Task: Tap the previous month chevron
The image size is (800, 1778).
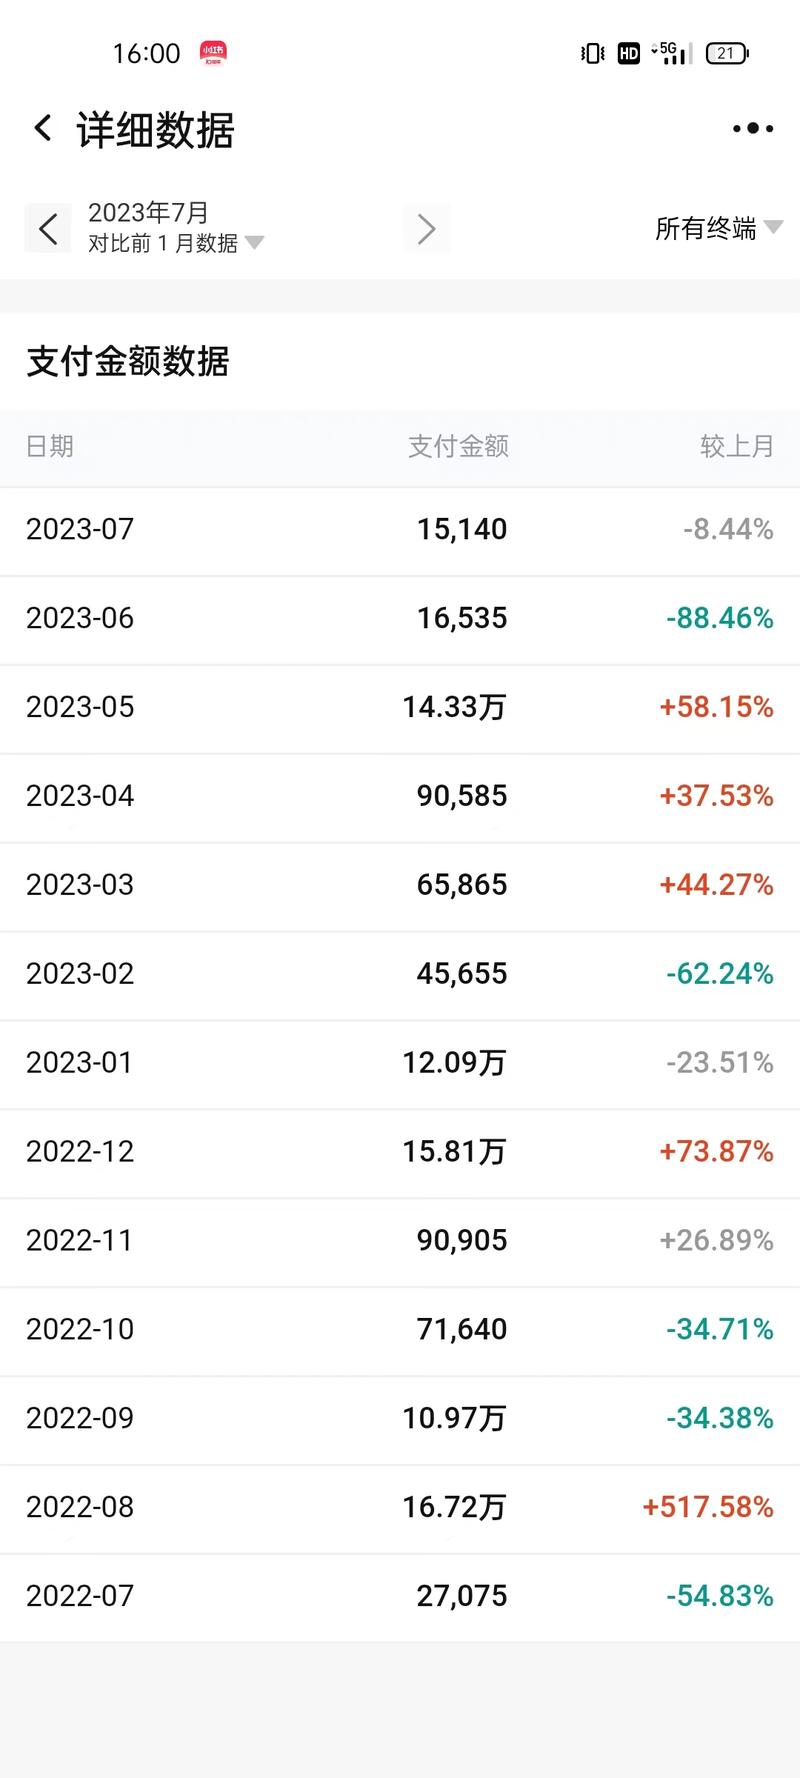Action: click(47, 228)
